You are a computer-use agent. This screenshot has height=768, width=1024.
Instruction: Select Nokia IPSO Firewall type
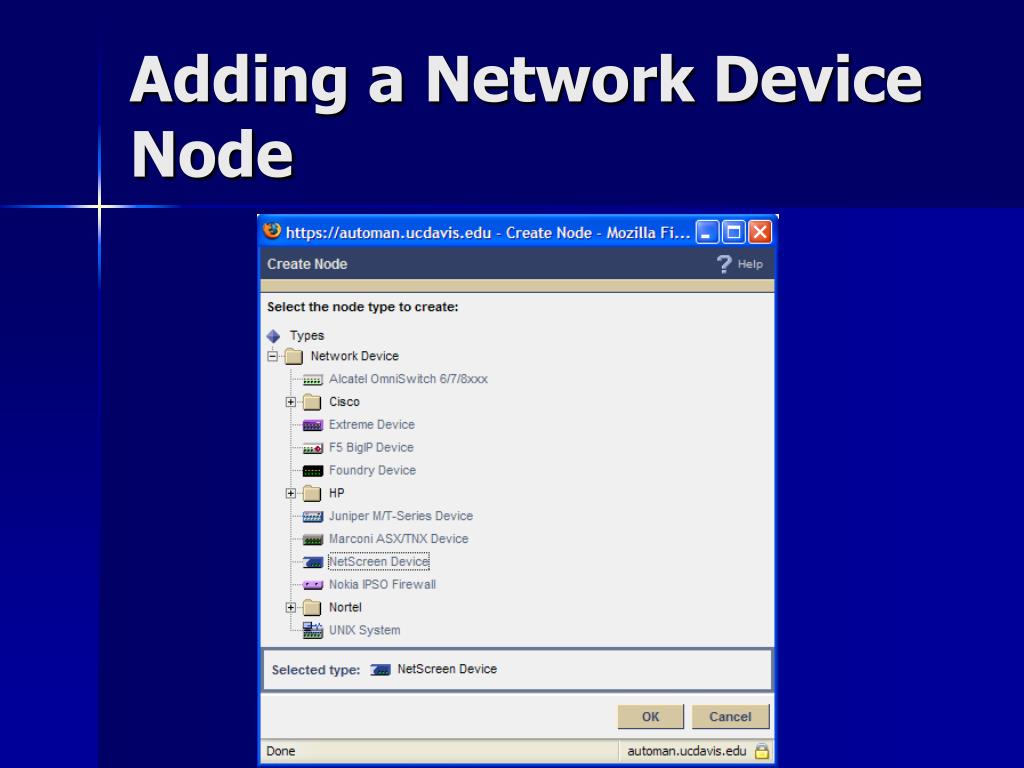[382, 584]
